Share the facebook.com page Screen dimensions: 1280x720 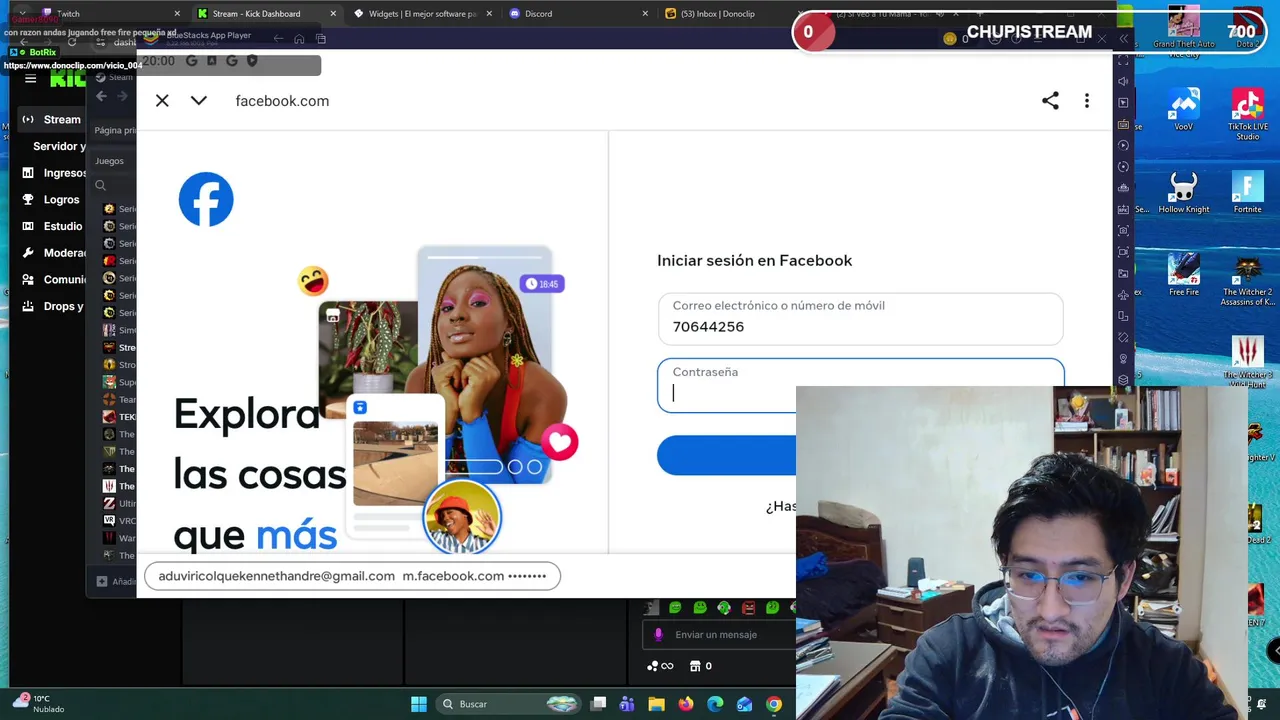point(1050,101)
